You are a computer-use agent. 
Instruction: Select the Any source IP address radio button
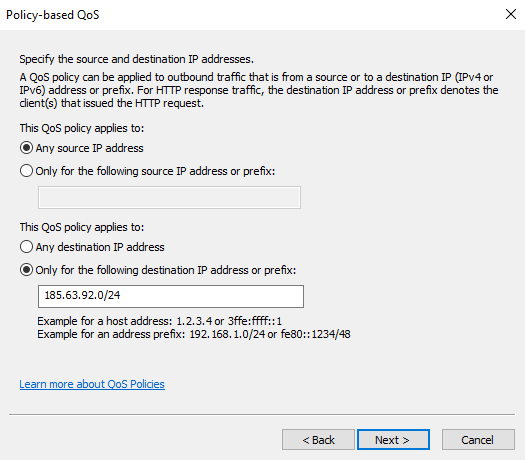pyautogui.click(x=26, y=148)
